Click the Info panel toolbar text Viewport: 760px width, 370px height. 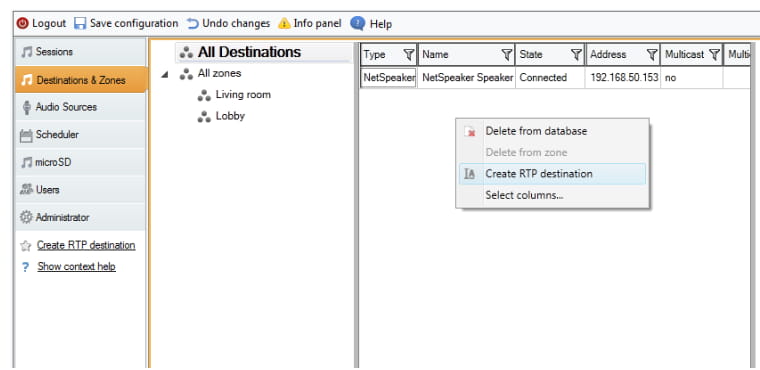click(317, 23)
